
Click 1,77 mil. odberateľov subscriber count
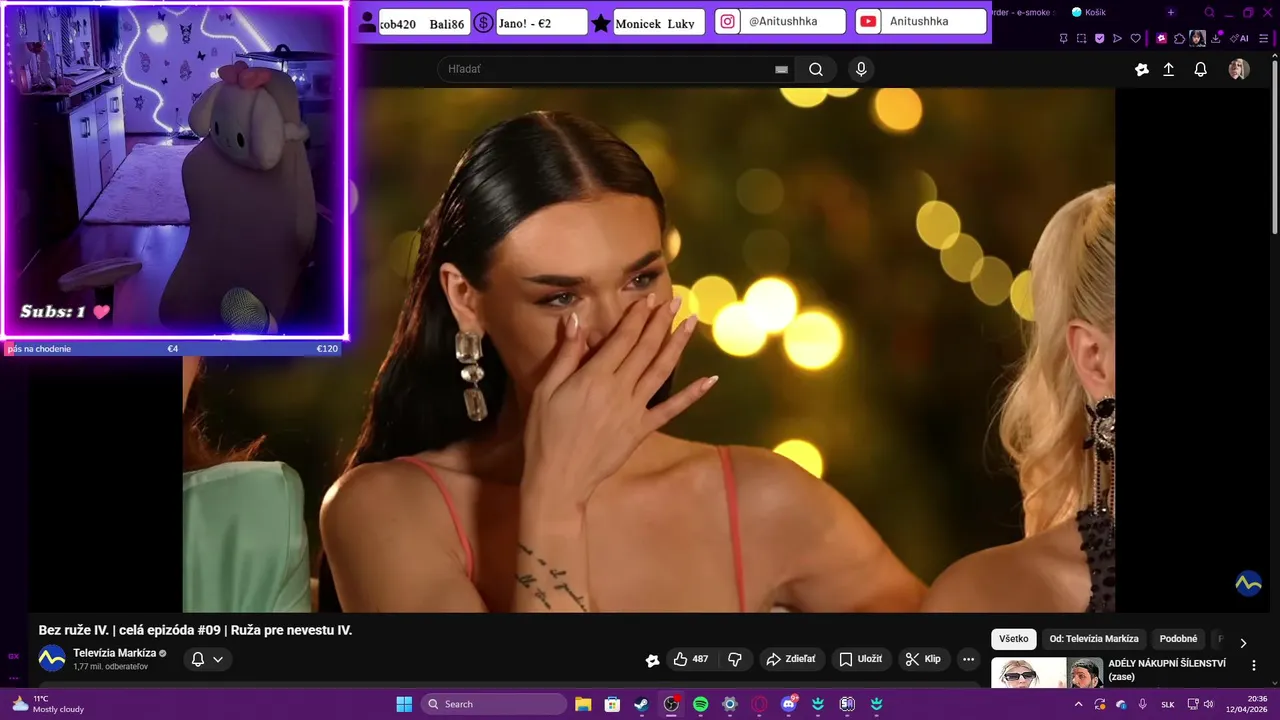point(110,667)
